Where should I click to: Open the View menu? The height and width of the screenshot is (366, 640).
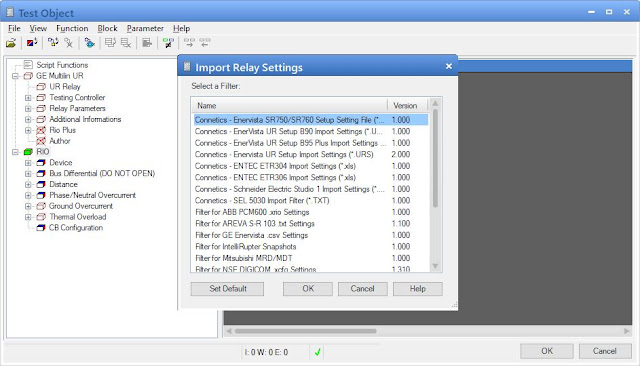point(38,29)
